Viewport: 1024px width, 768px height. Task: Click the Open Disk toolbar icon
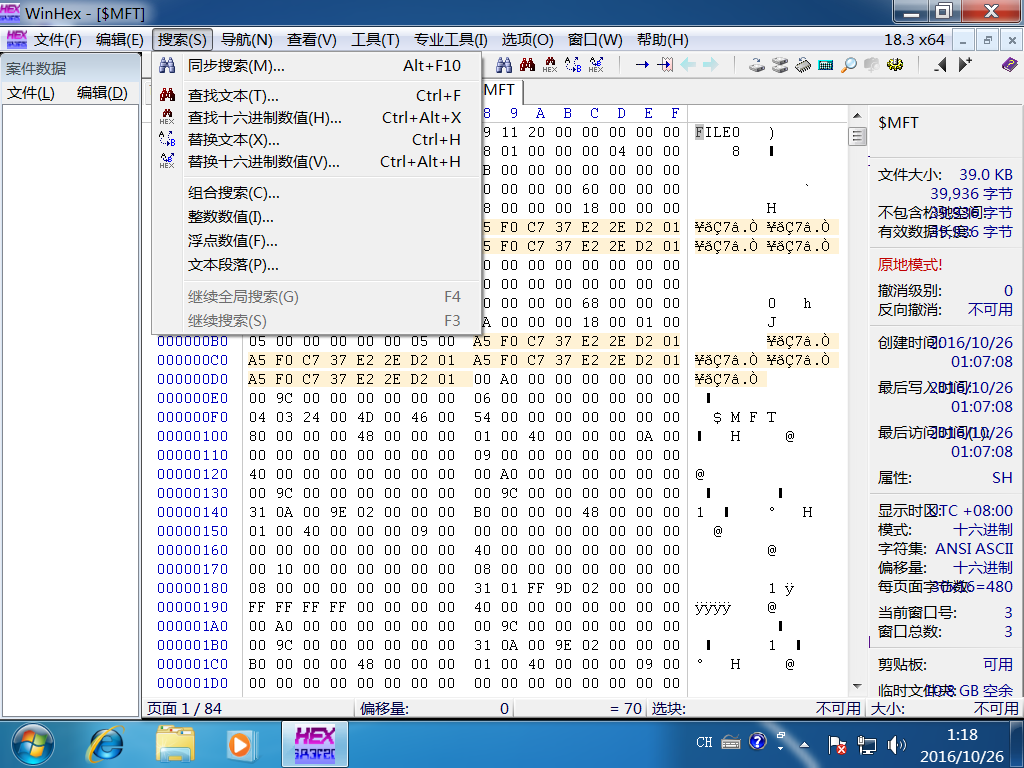756,65
